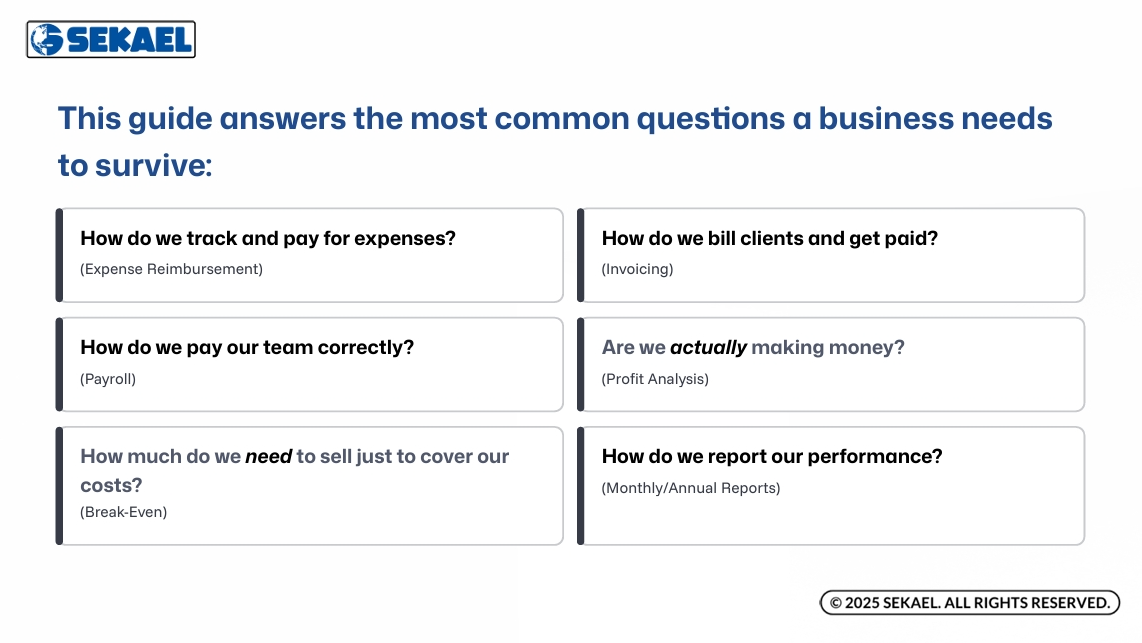Image resolution: width=1142 pixels, height=643 pixels.
Task: Click the SEKAEL globe logo icon
Action: [x=46, y=40]
